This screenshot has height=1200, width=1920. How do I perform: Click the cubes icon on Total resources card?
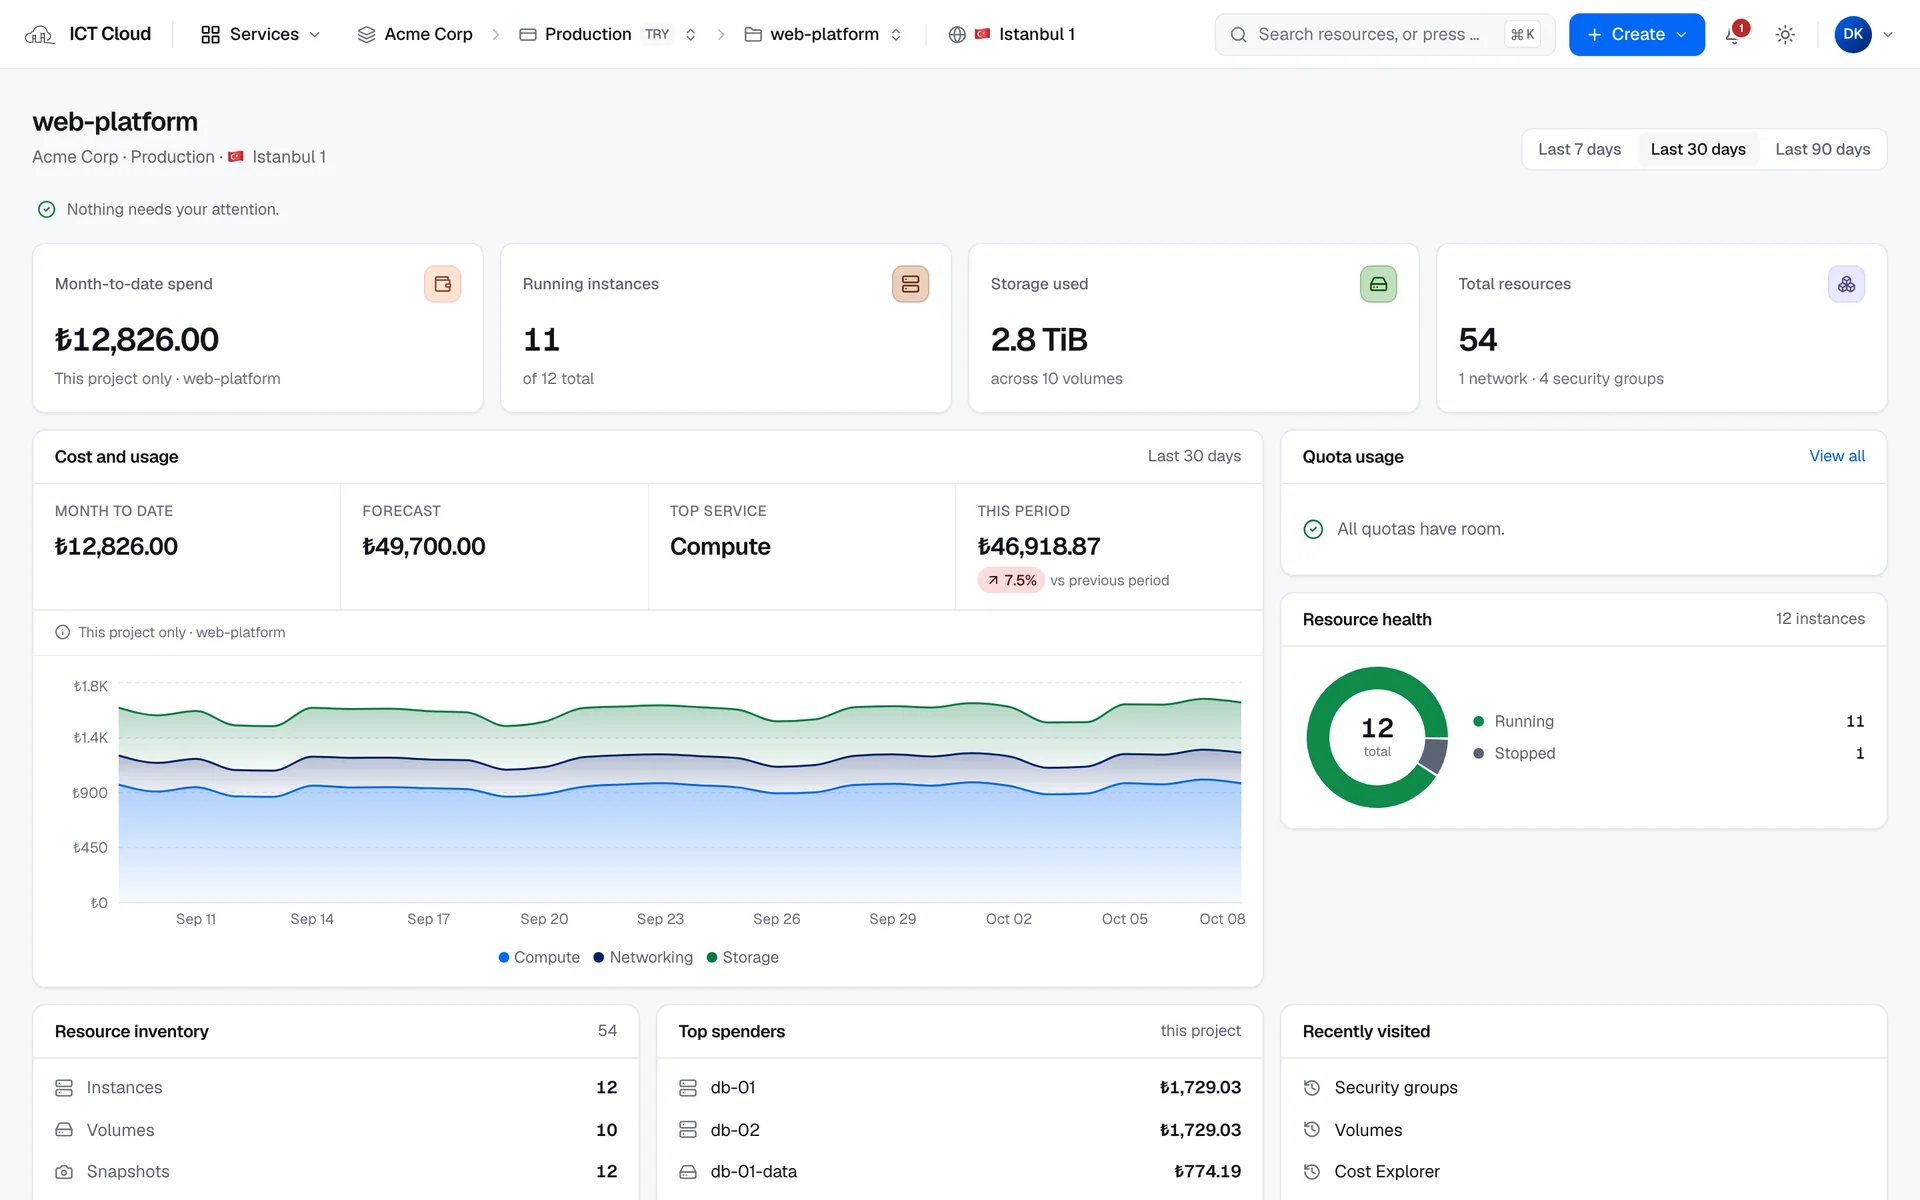click(1846, 284)
